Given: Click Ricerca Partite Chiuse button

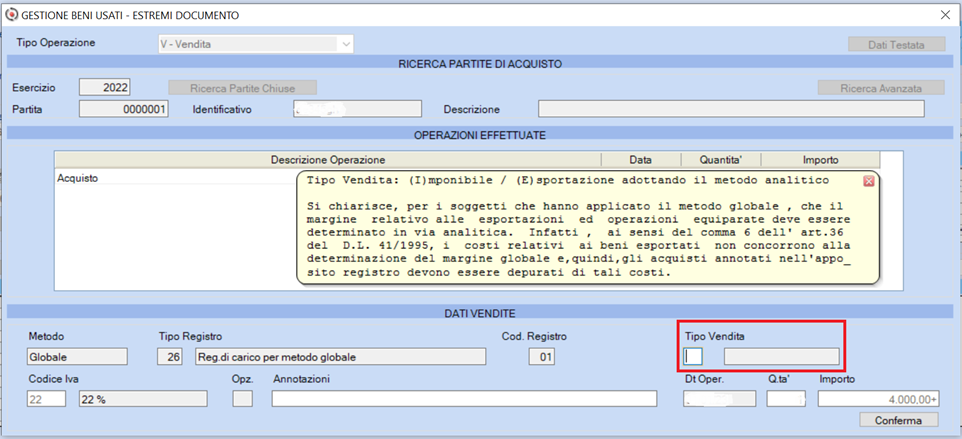Looking at the screenshot, I should click(242, 88).
